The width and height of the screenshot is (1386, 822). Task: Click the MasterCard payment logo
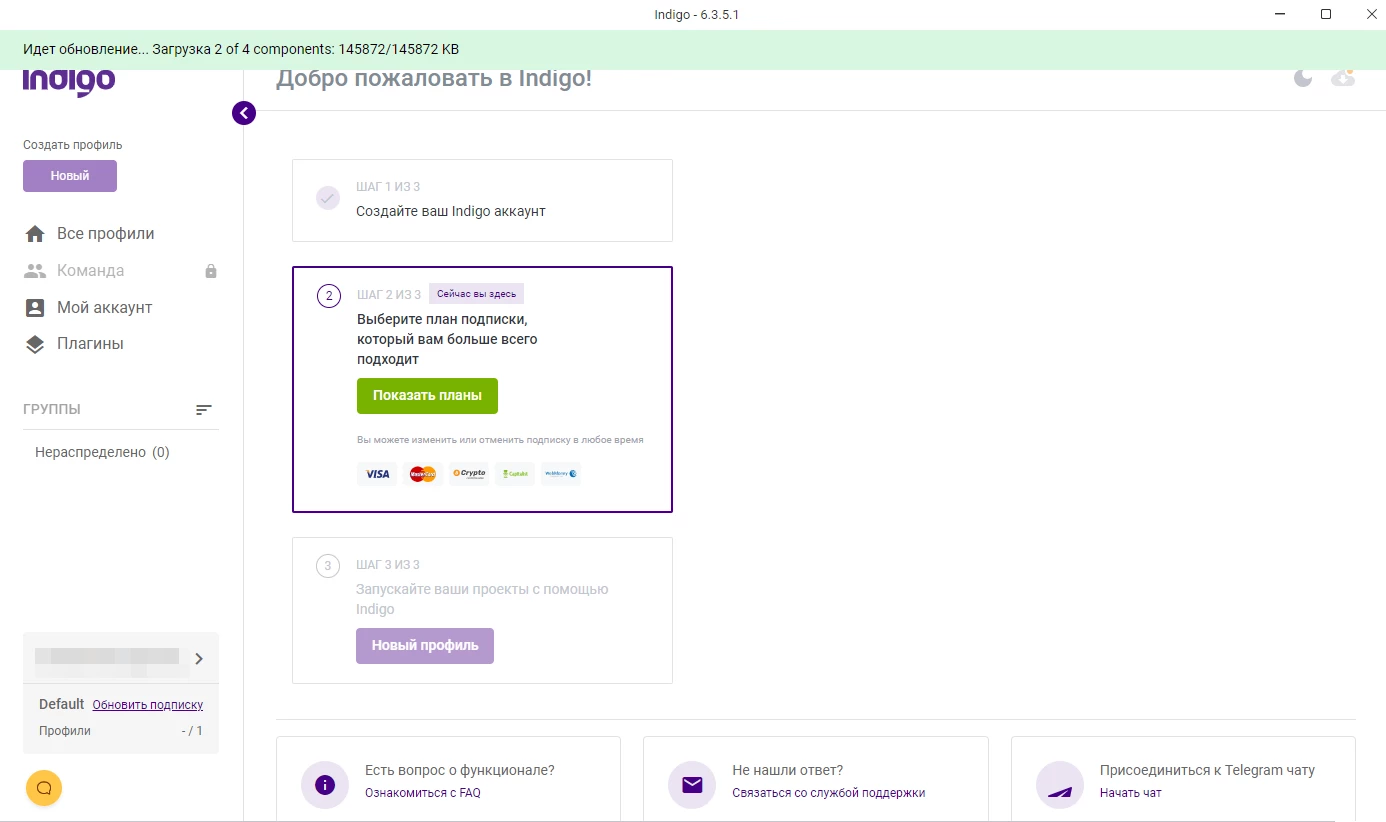423,474
